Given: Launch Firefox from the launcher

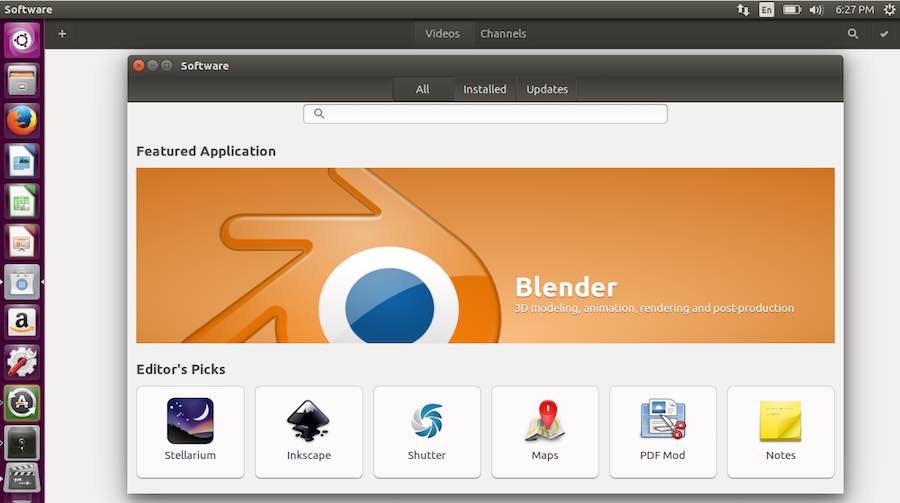Looking at the screenshot, I should (x=22, y=121).
